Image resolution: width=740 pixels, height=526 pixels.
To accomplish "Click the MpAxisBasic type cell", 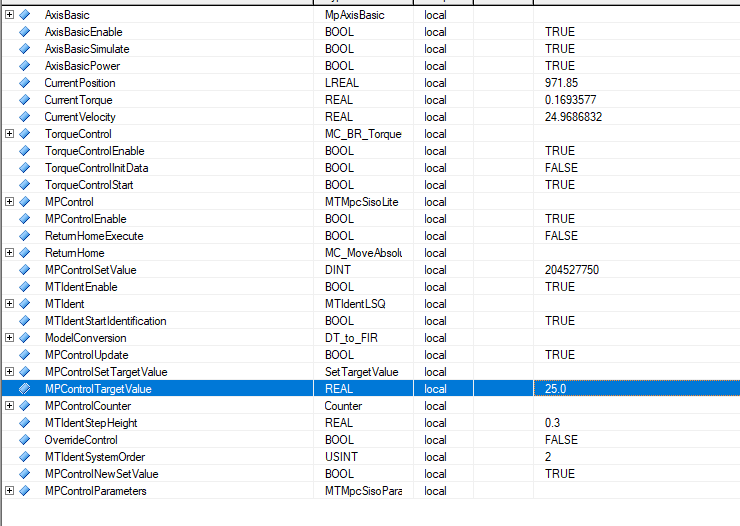I will [x=354, y=15].
